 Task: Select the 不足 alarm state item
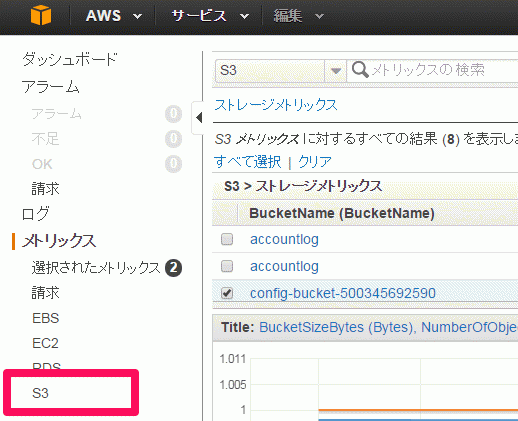point(45,139)
